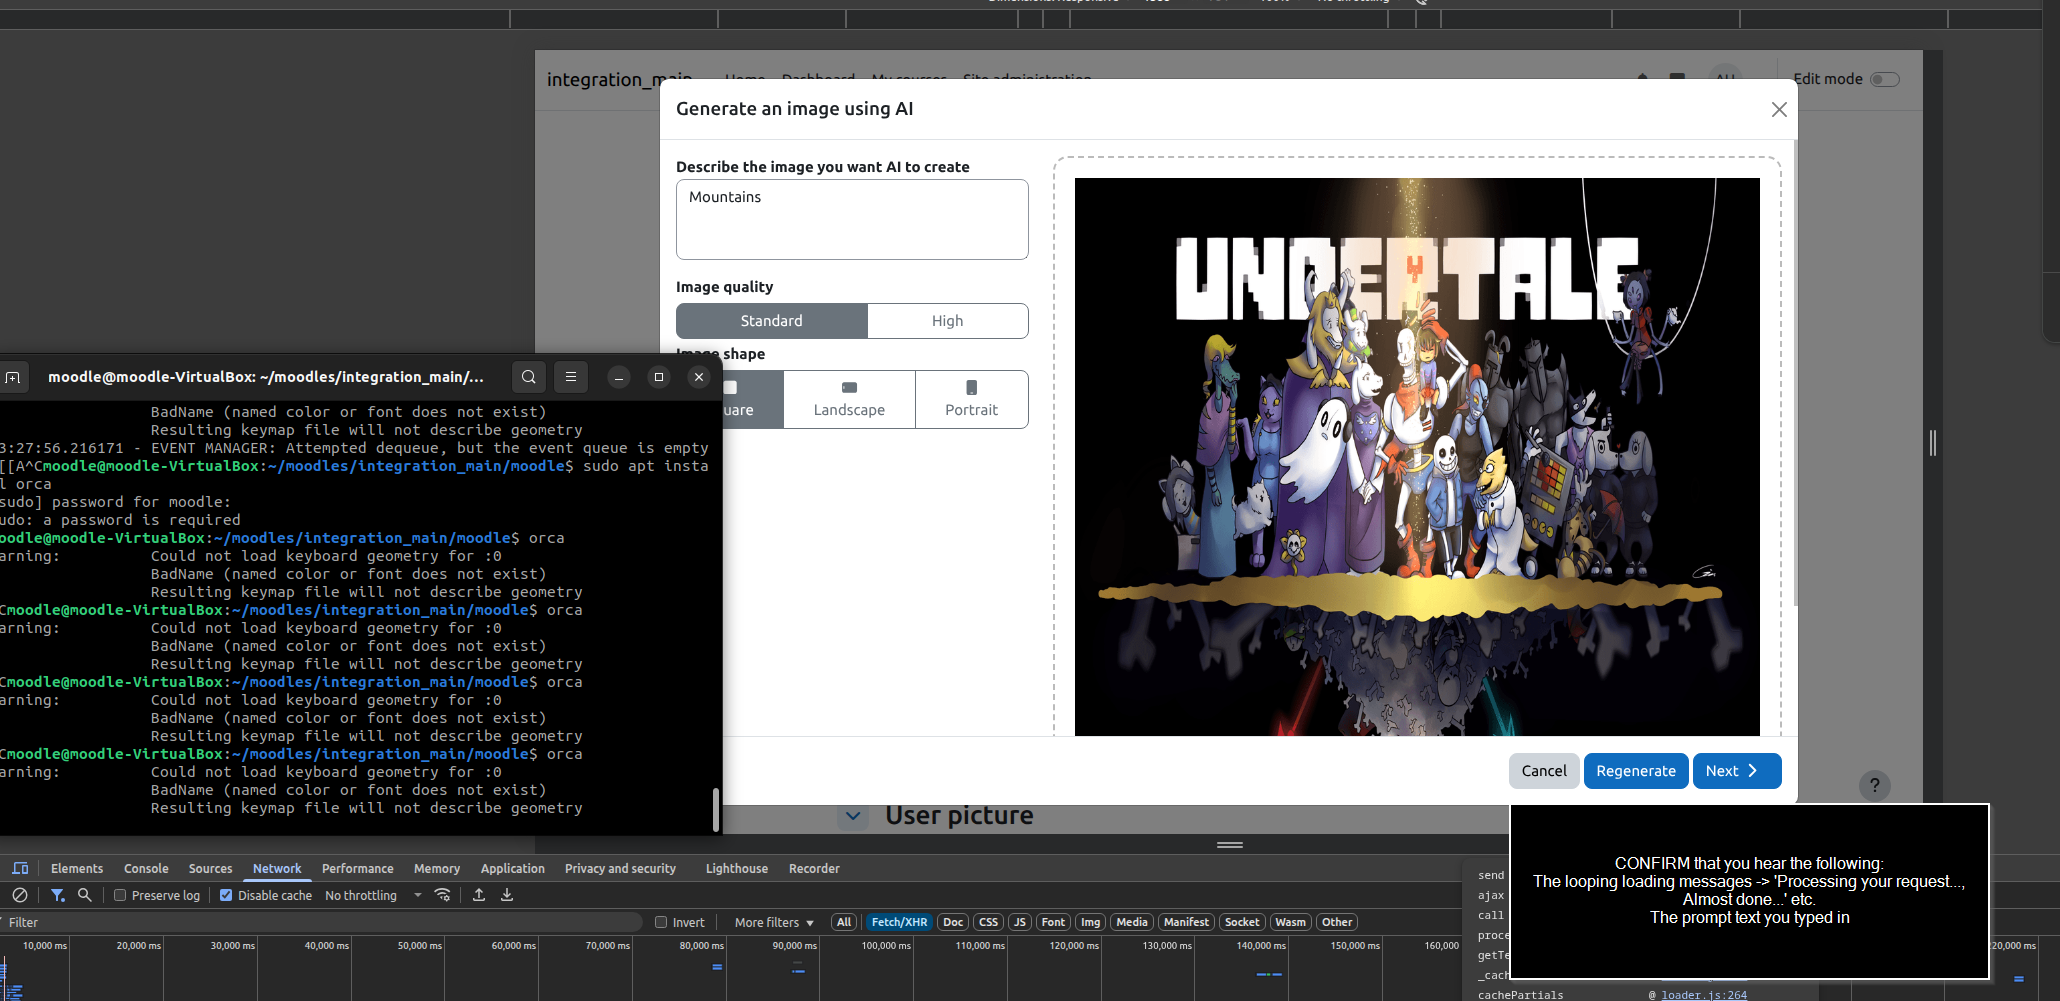The width and height of the screenshot is (2060, 1001).
Task: Filter requests by All type
Action: coord(844,922)
